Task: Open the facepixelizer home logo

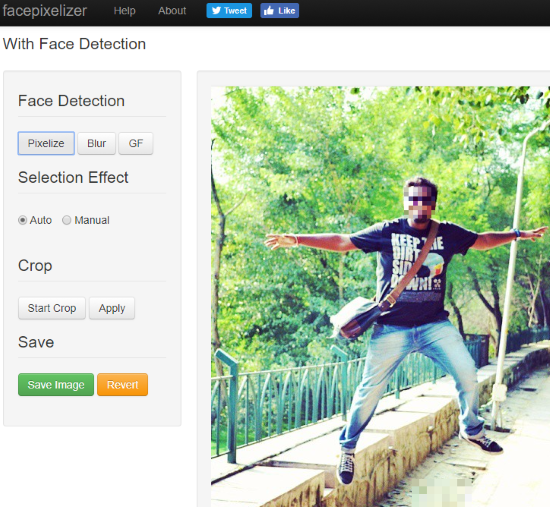Action: pyautogui.click(x=45, y=11)
